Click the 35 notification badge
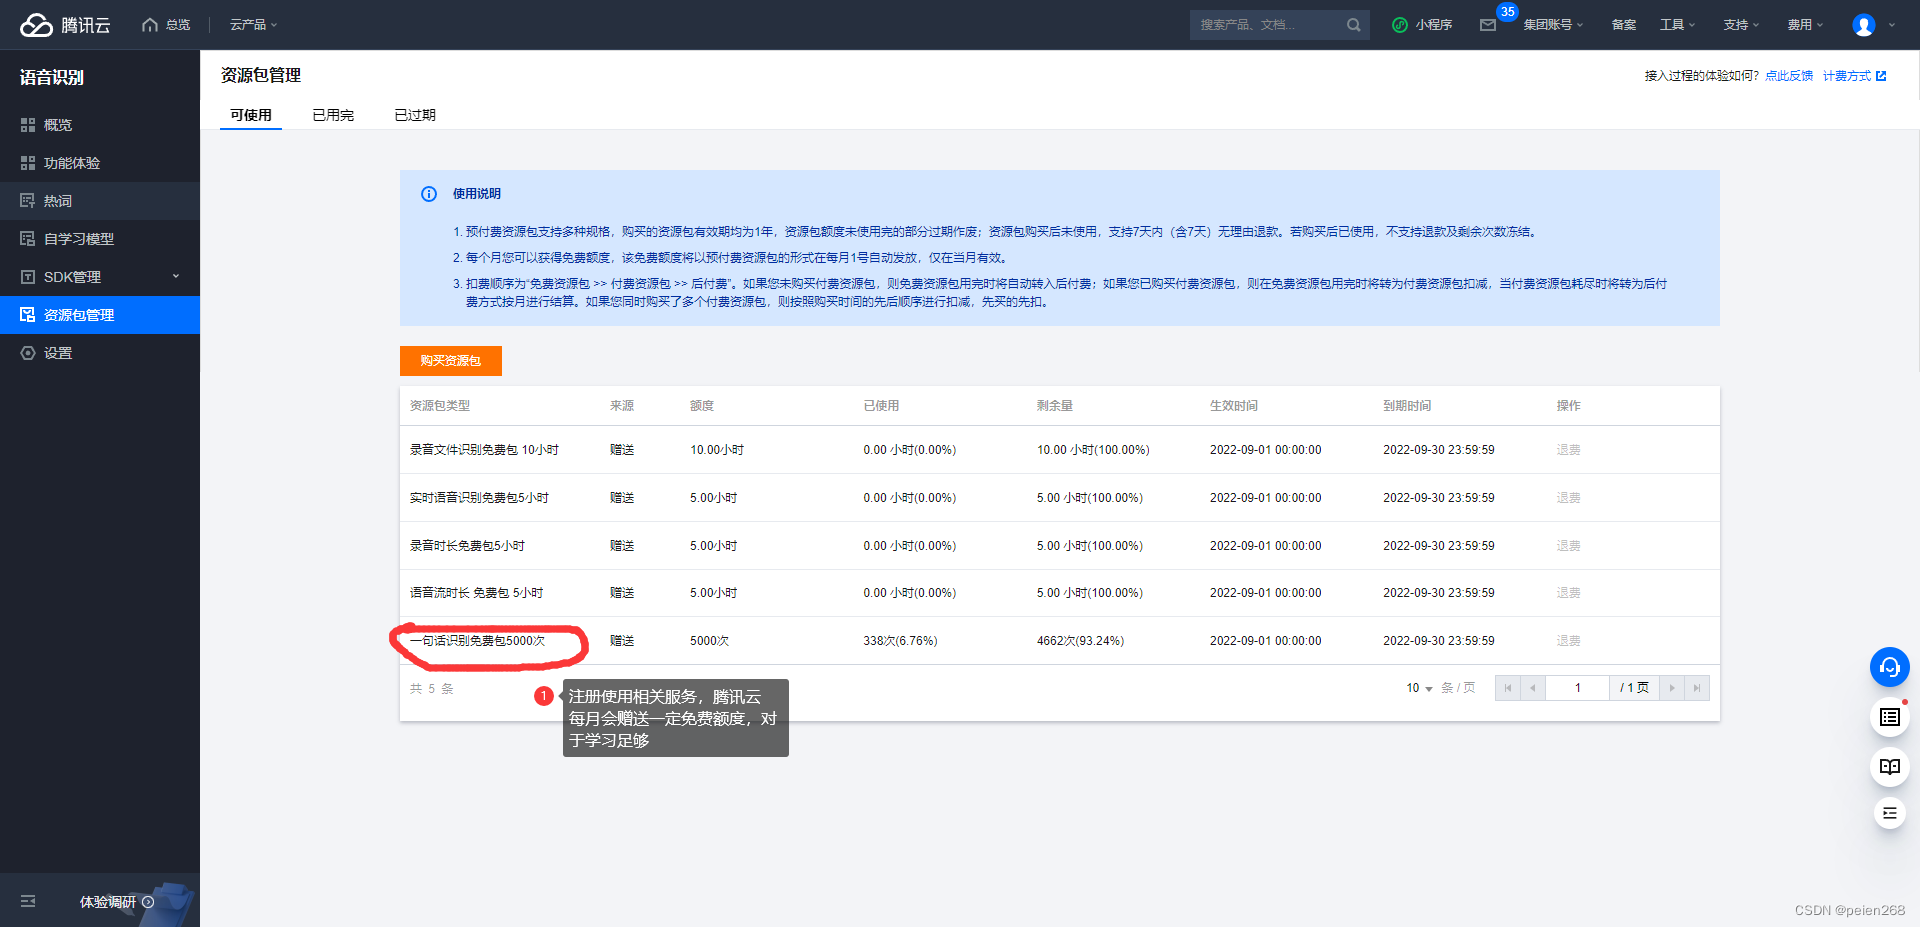Screen dimensions: 1920x927 click(x=1507, y=12)
